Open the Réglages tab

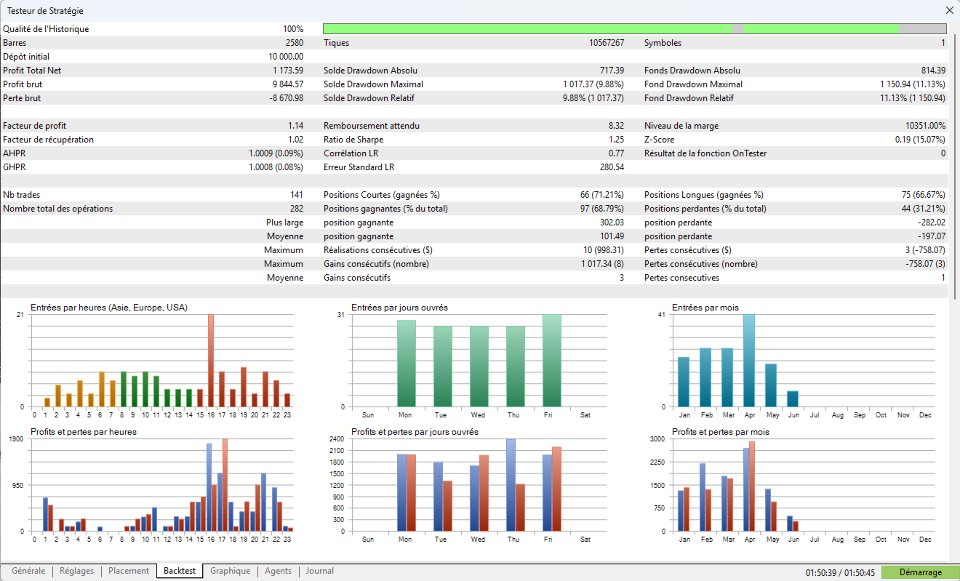tap(77, 571)
